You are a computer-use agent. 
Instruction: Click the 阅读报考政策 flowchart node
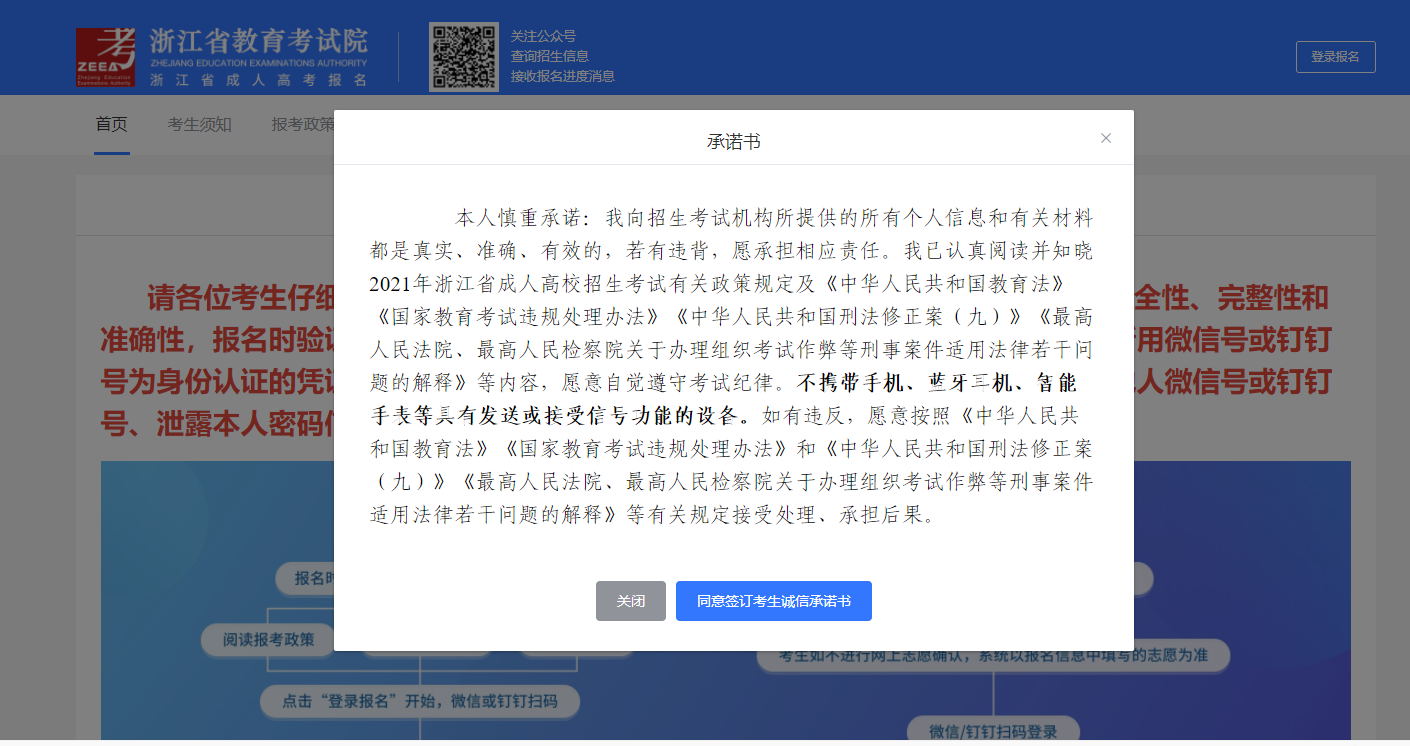[x=266, y=640]
